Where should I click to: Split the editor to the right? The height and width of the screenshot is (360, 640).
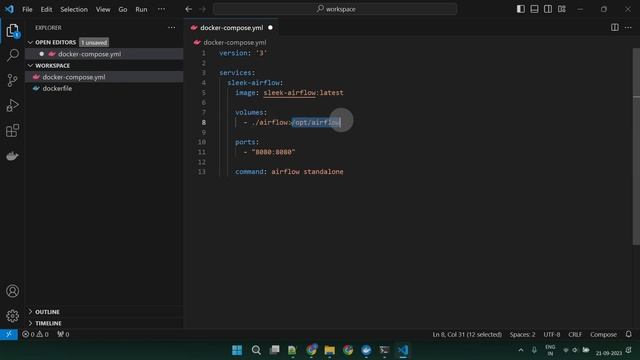point(615,27)
